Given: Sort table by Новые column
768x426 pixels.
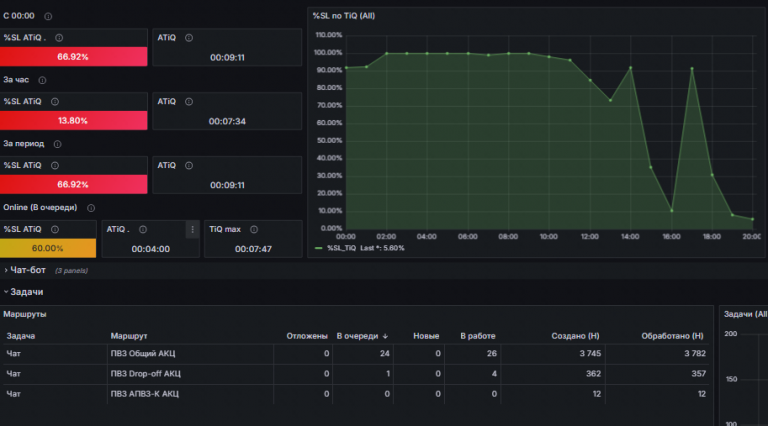Looking at the screenshot, I should point(426,336).
